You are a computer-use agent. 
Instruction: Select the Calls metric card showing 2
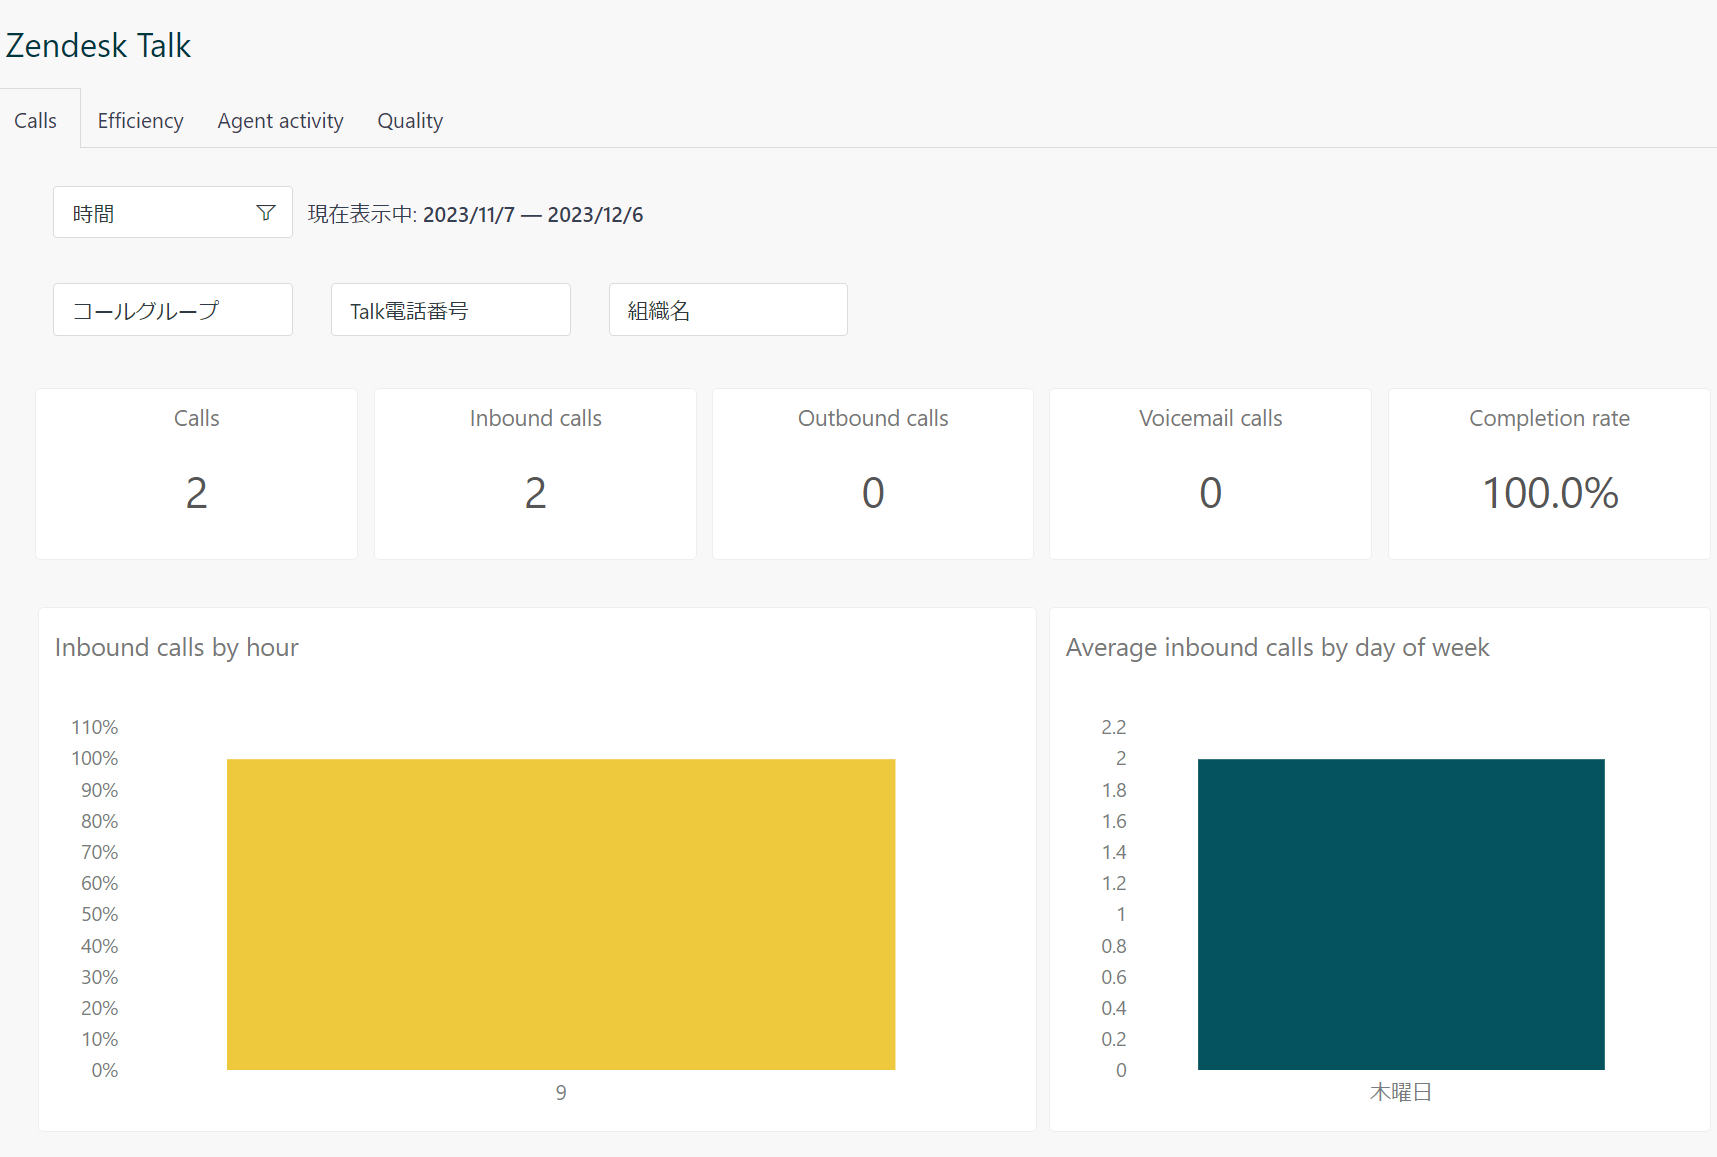click(x=196, y=474)
